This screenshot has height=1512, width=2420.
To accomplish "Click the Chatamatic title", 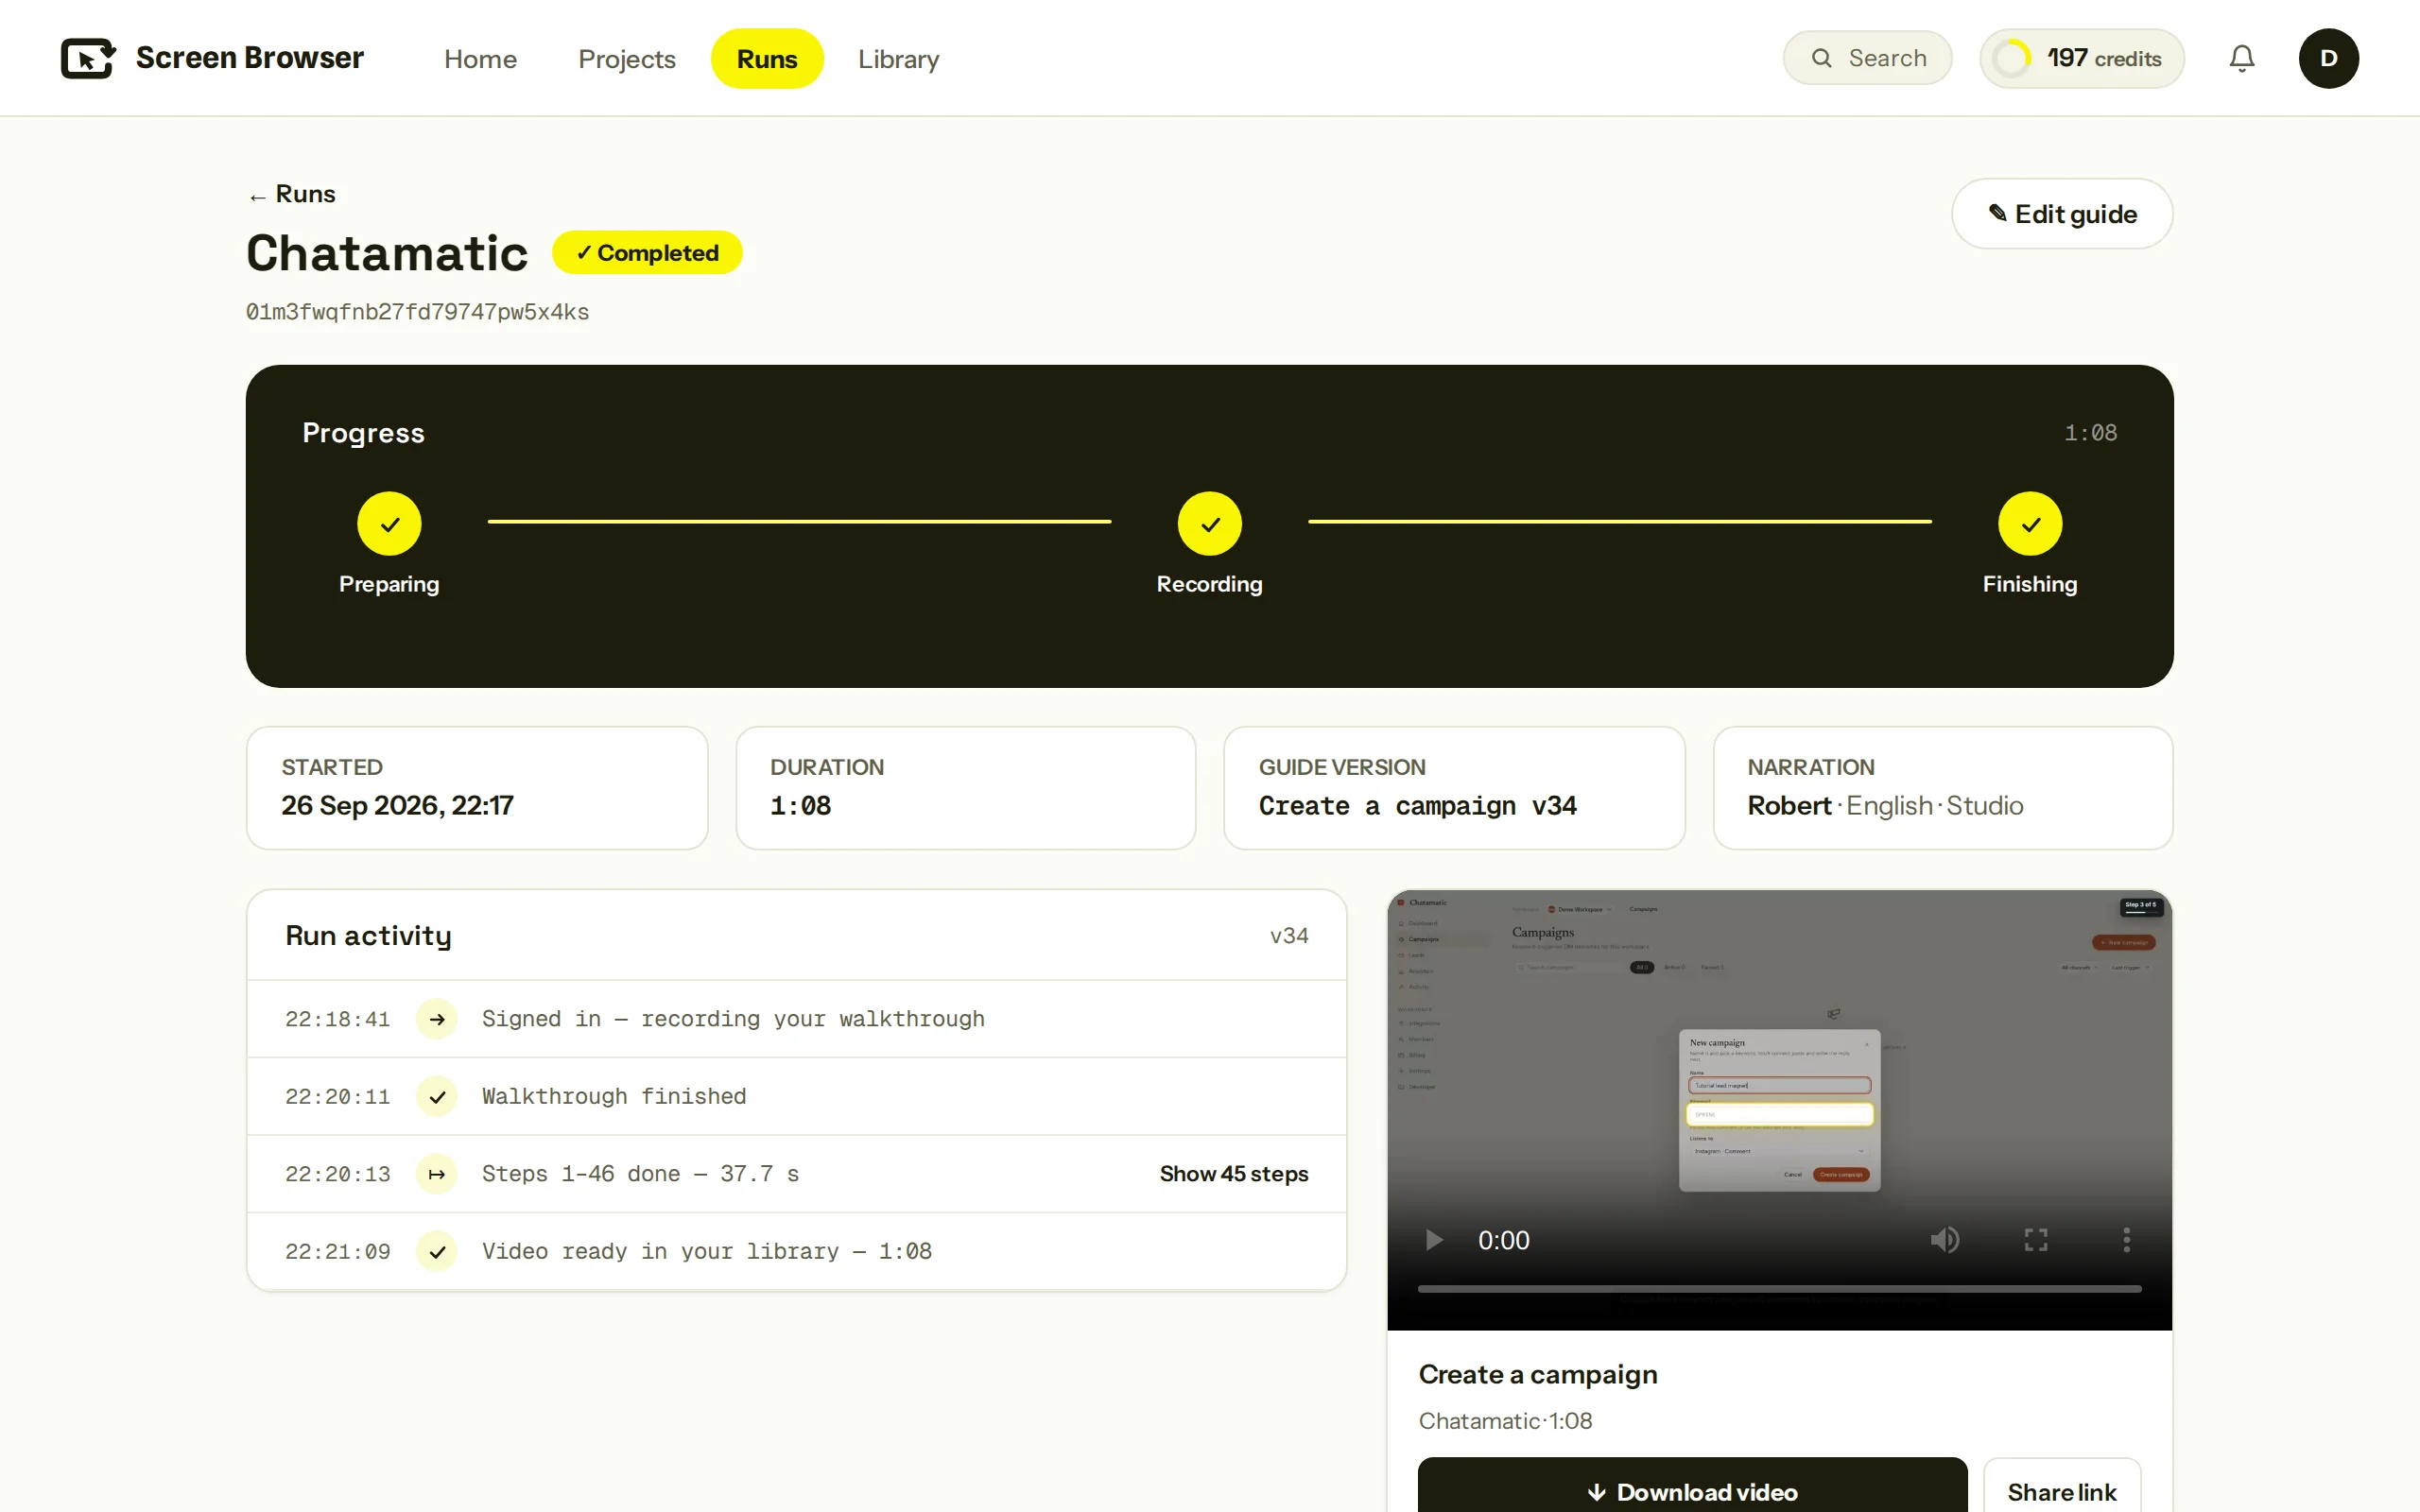I will [387, 253].
